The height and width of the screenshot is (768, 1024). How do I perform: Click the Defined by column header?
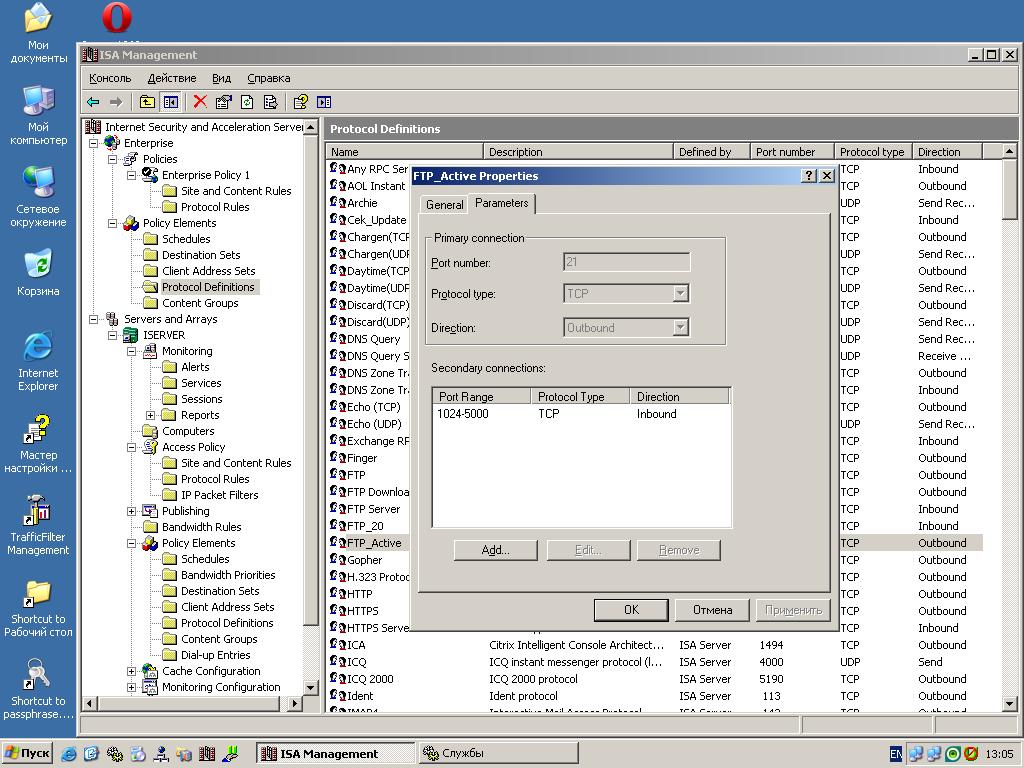(711, 152)
